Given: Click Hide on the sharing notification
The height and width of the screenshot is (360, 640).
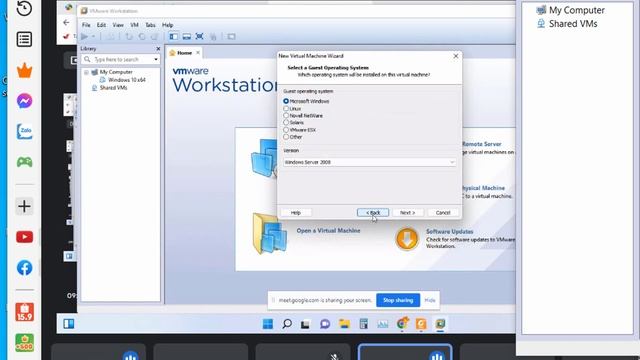Looking at the screenshot, I should (430, 300).
